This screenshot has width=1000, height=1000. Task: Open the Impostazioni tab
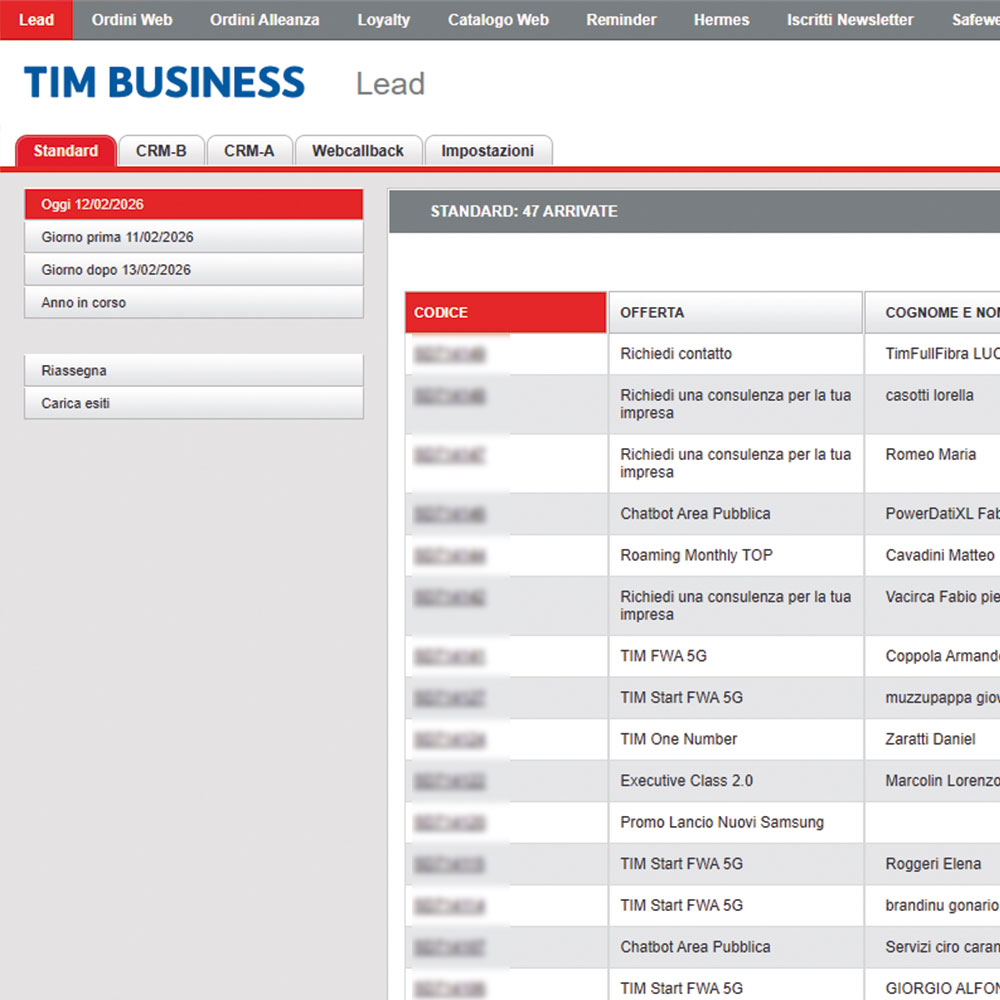pos(488,151)
